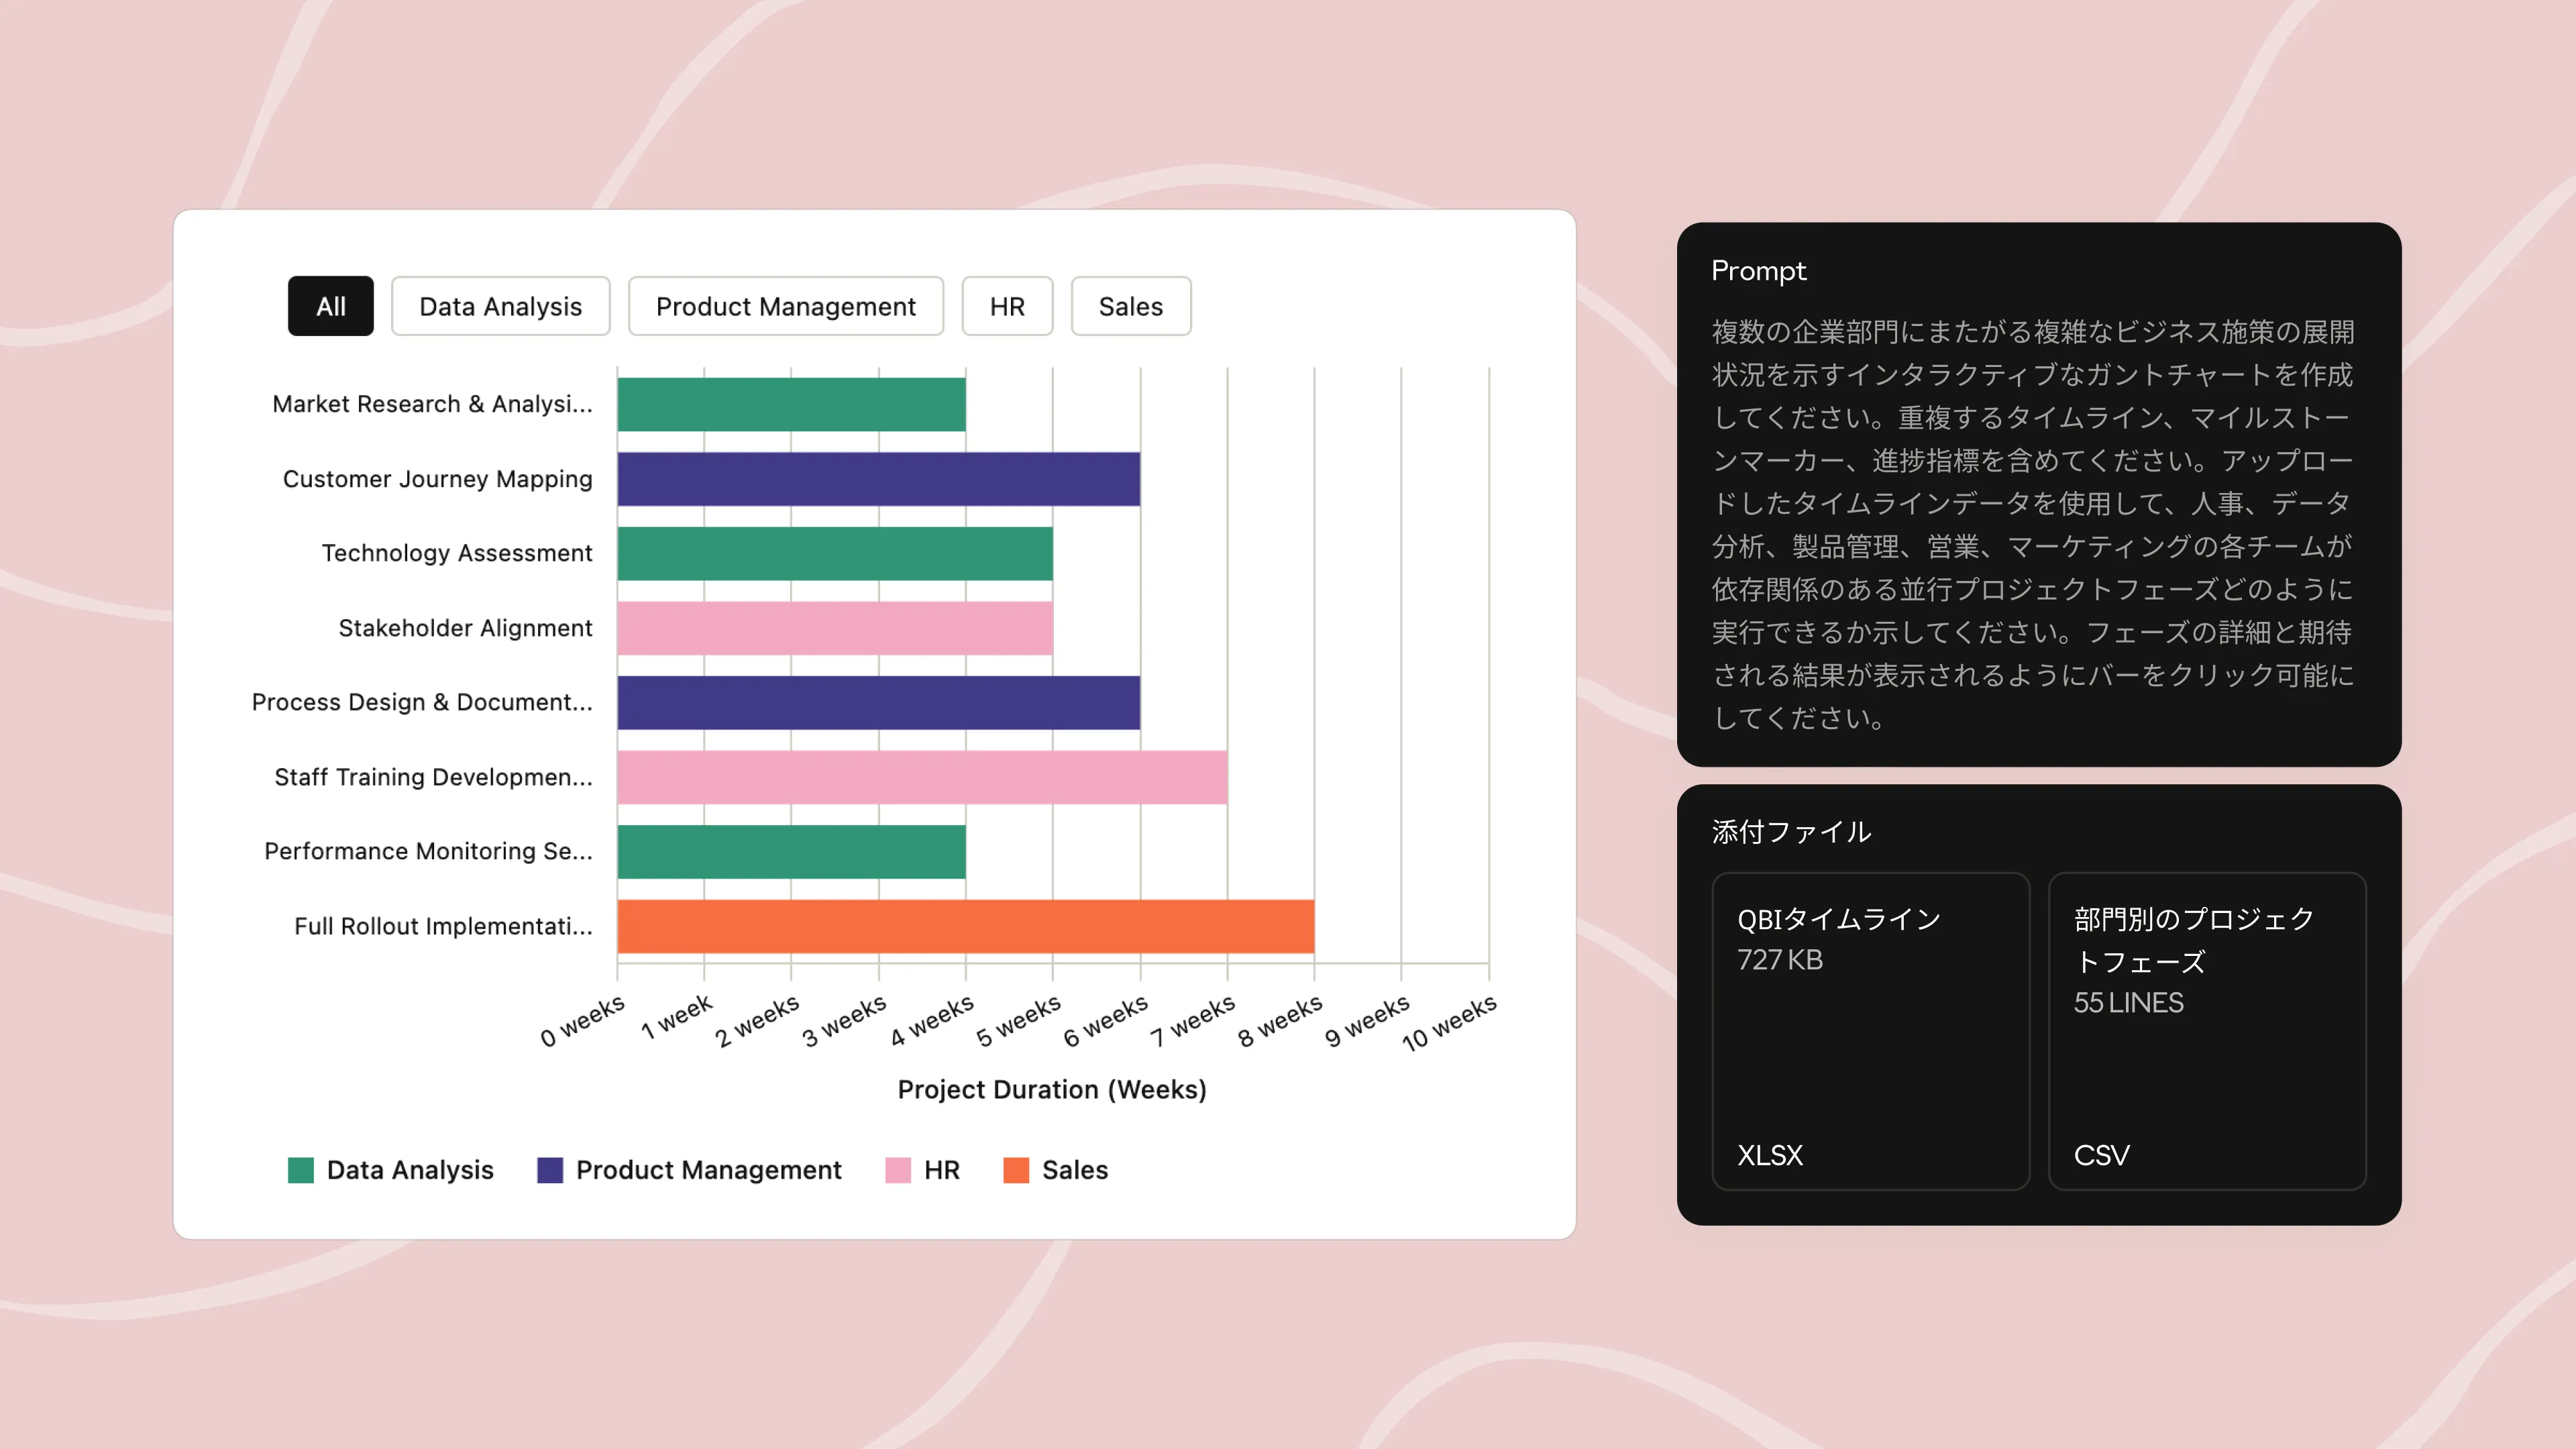Select the All filter tab
The height and width of the screenshot is (1449, 2576).
click(x=330, y=306)
